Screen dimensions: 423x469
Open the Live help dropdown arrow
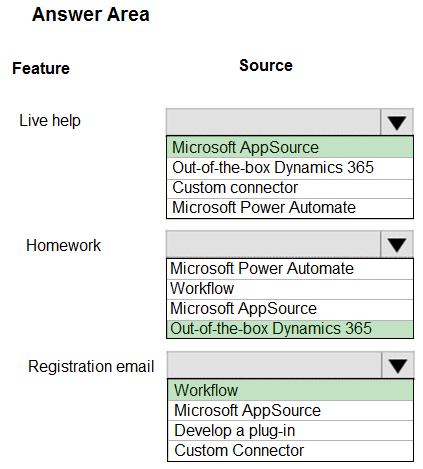(396, 122)
